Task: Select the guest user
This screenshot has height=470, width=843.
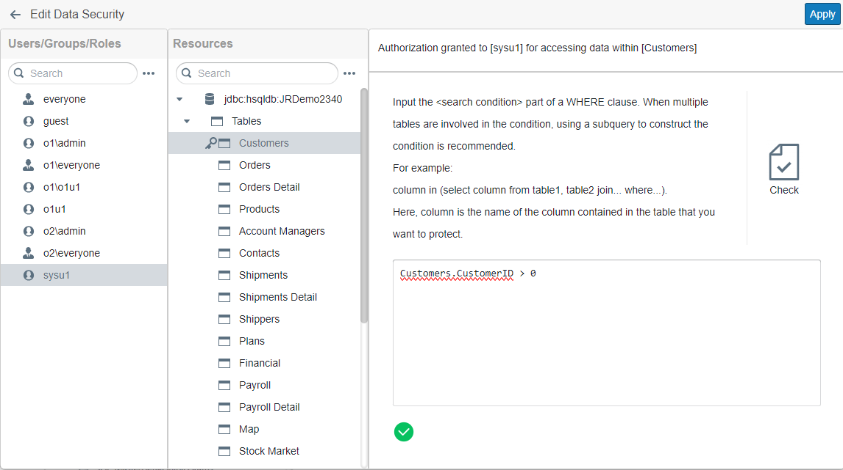Action: 56,121
